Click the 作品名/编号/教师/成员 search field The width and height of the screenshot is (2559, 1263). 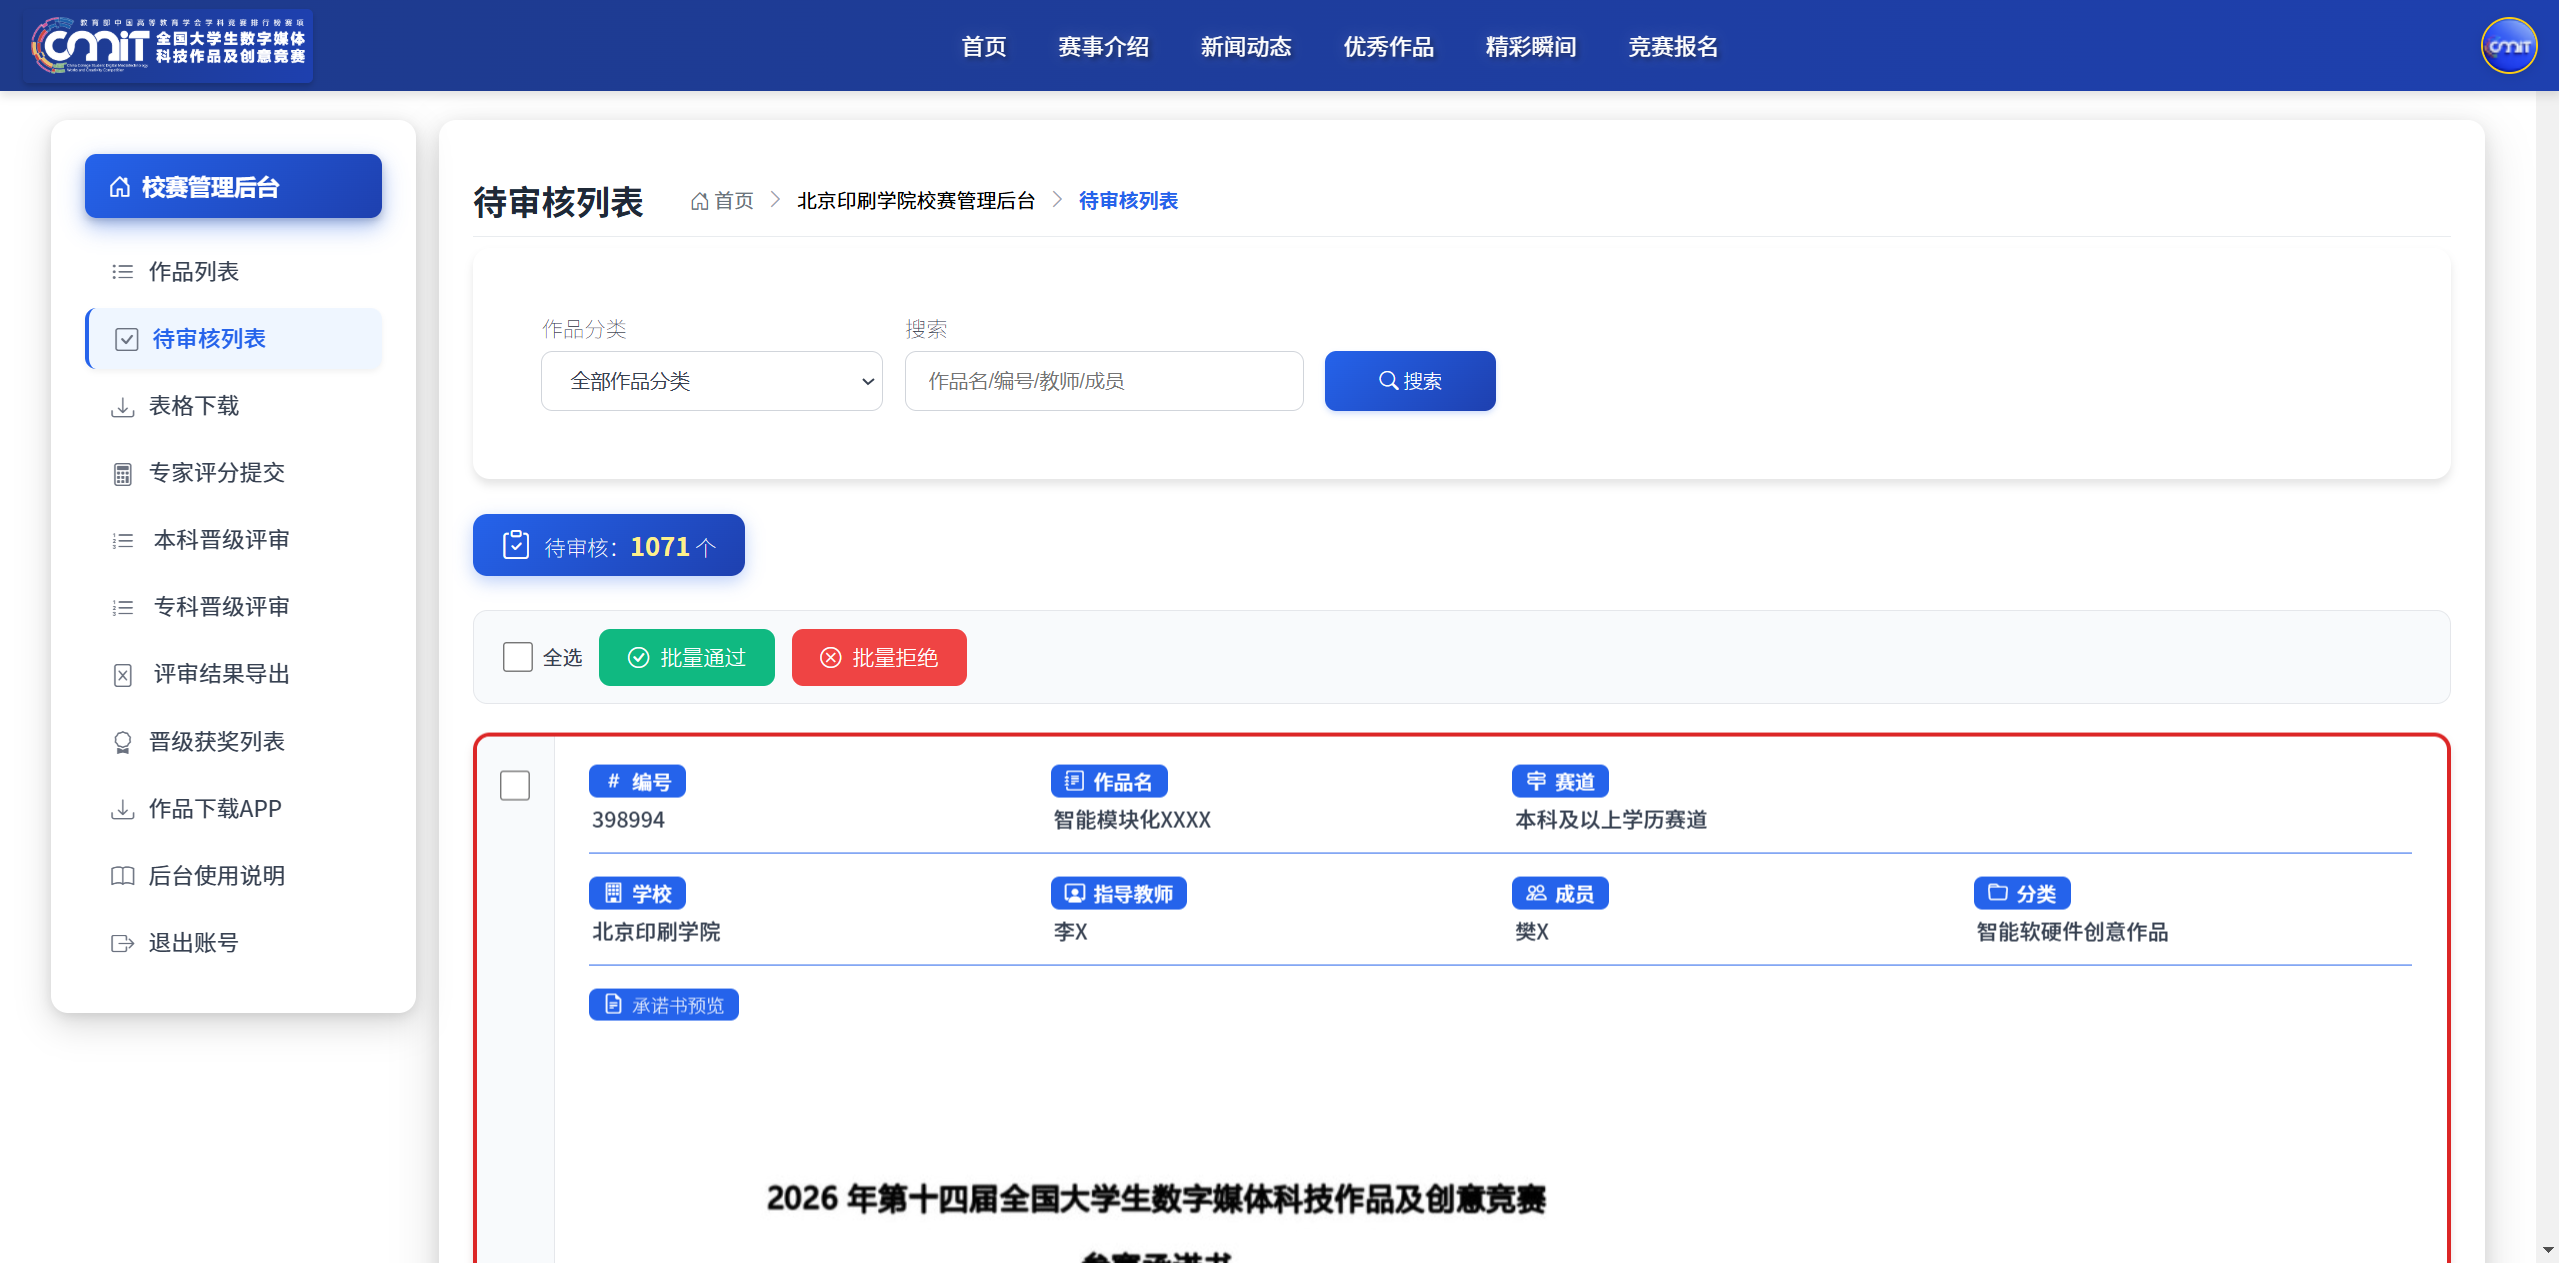pos(1104,381)
